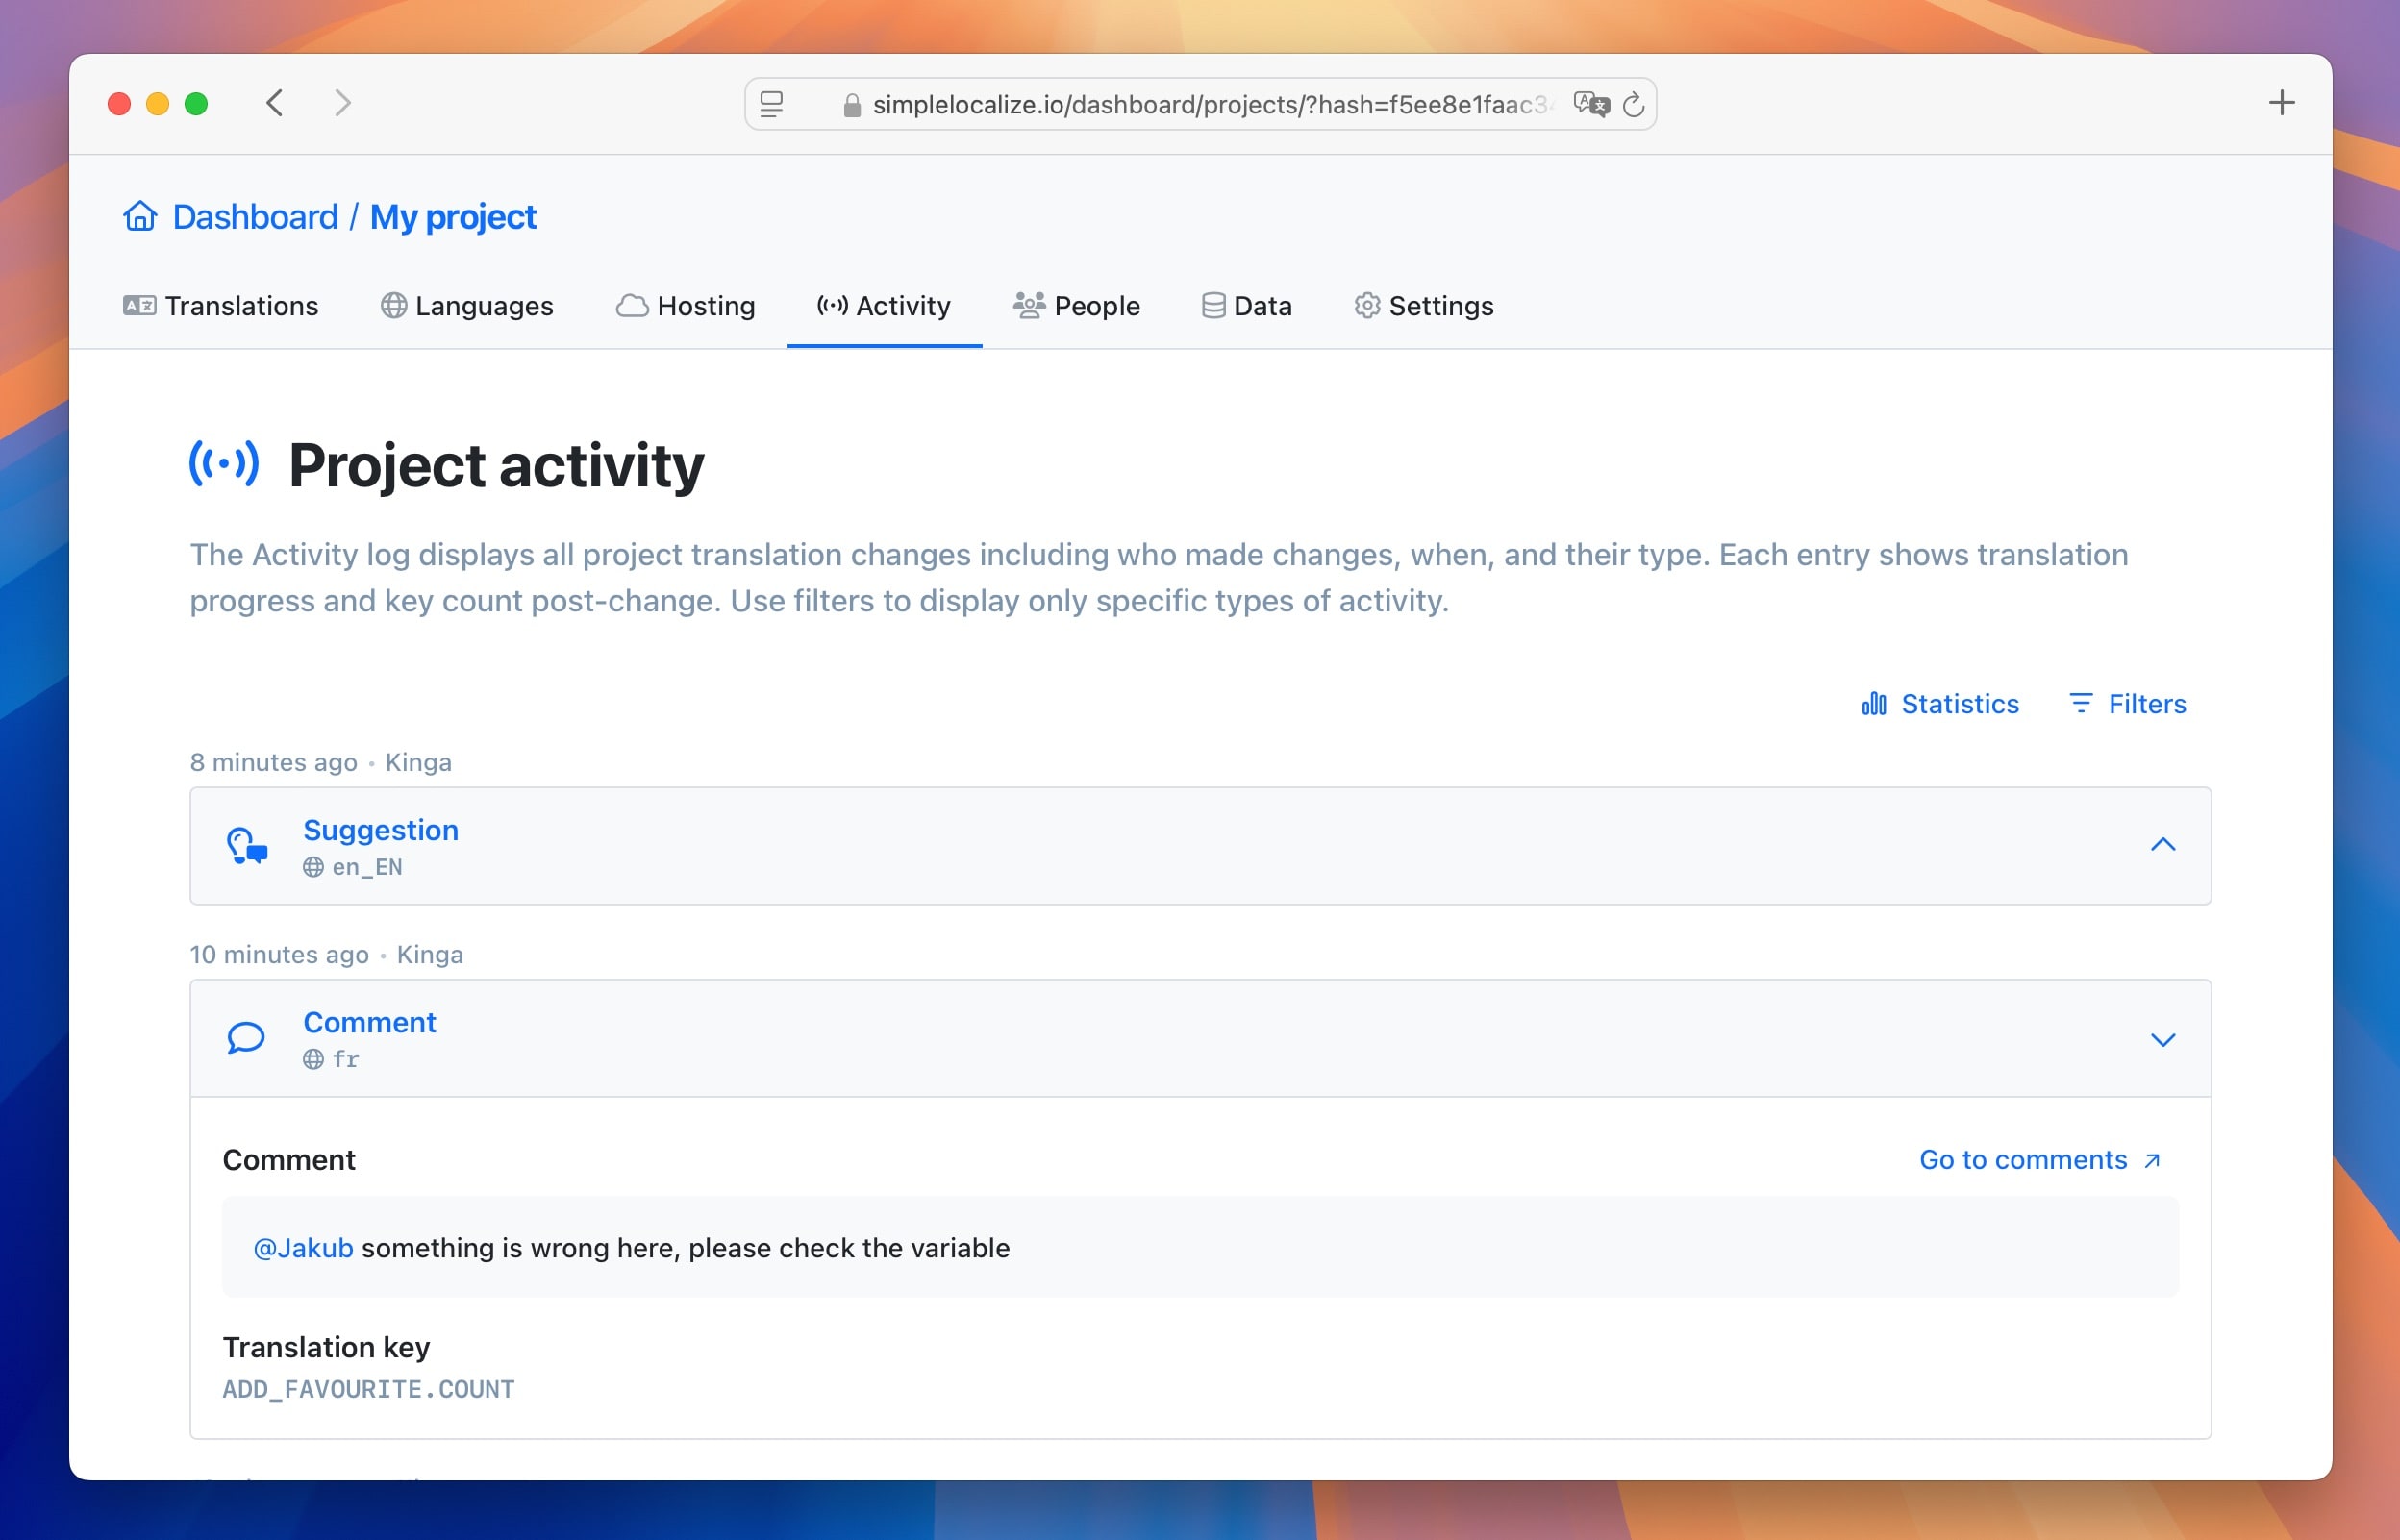Click the browser address bar URL
This screenshot has height=1540, width=2400.
(1211, 104)
